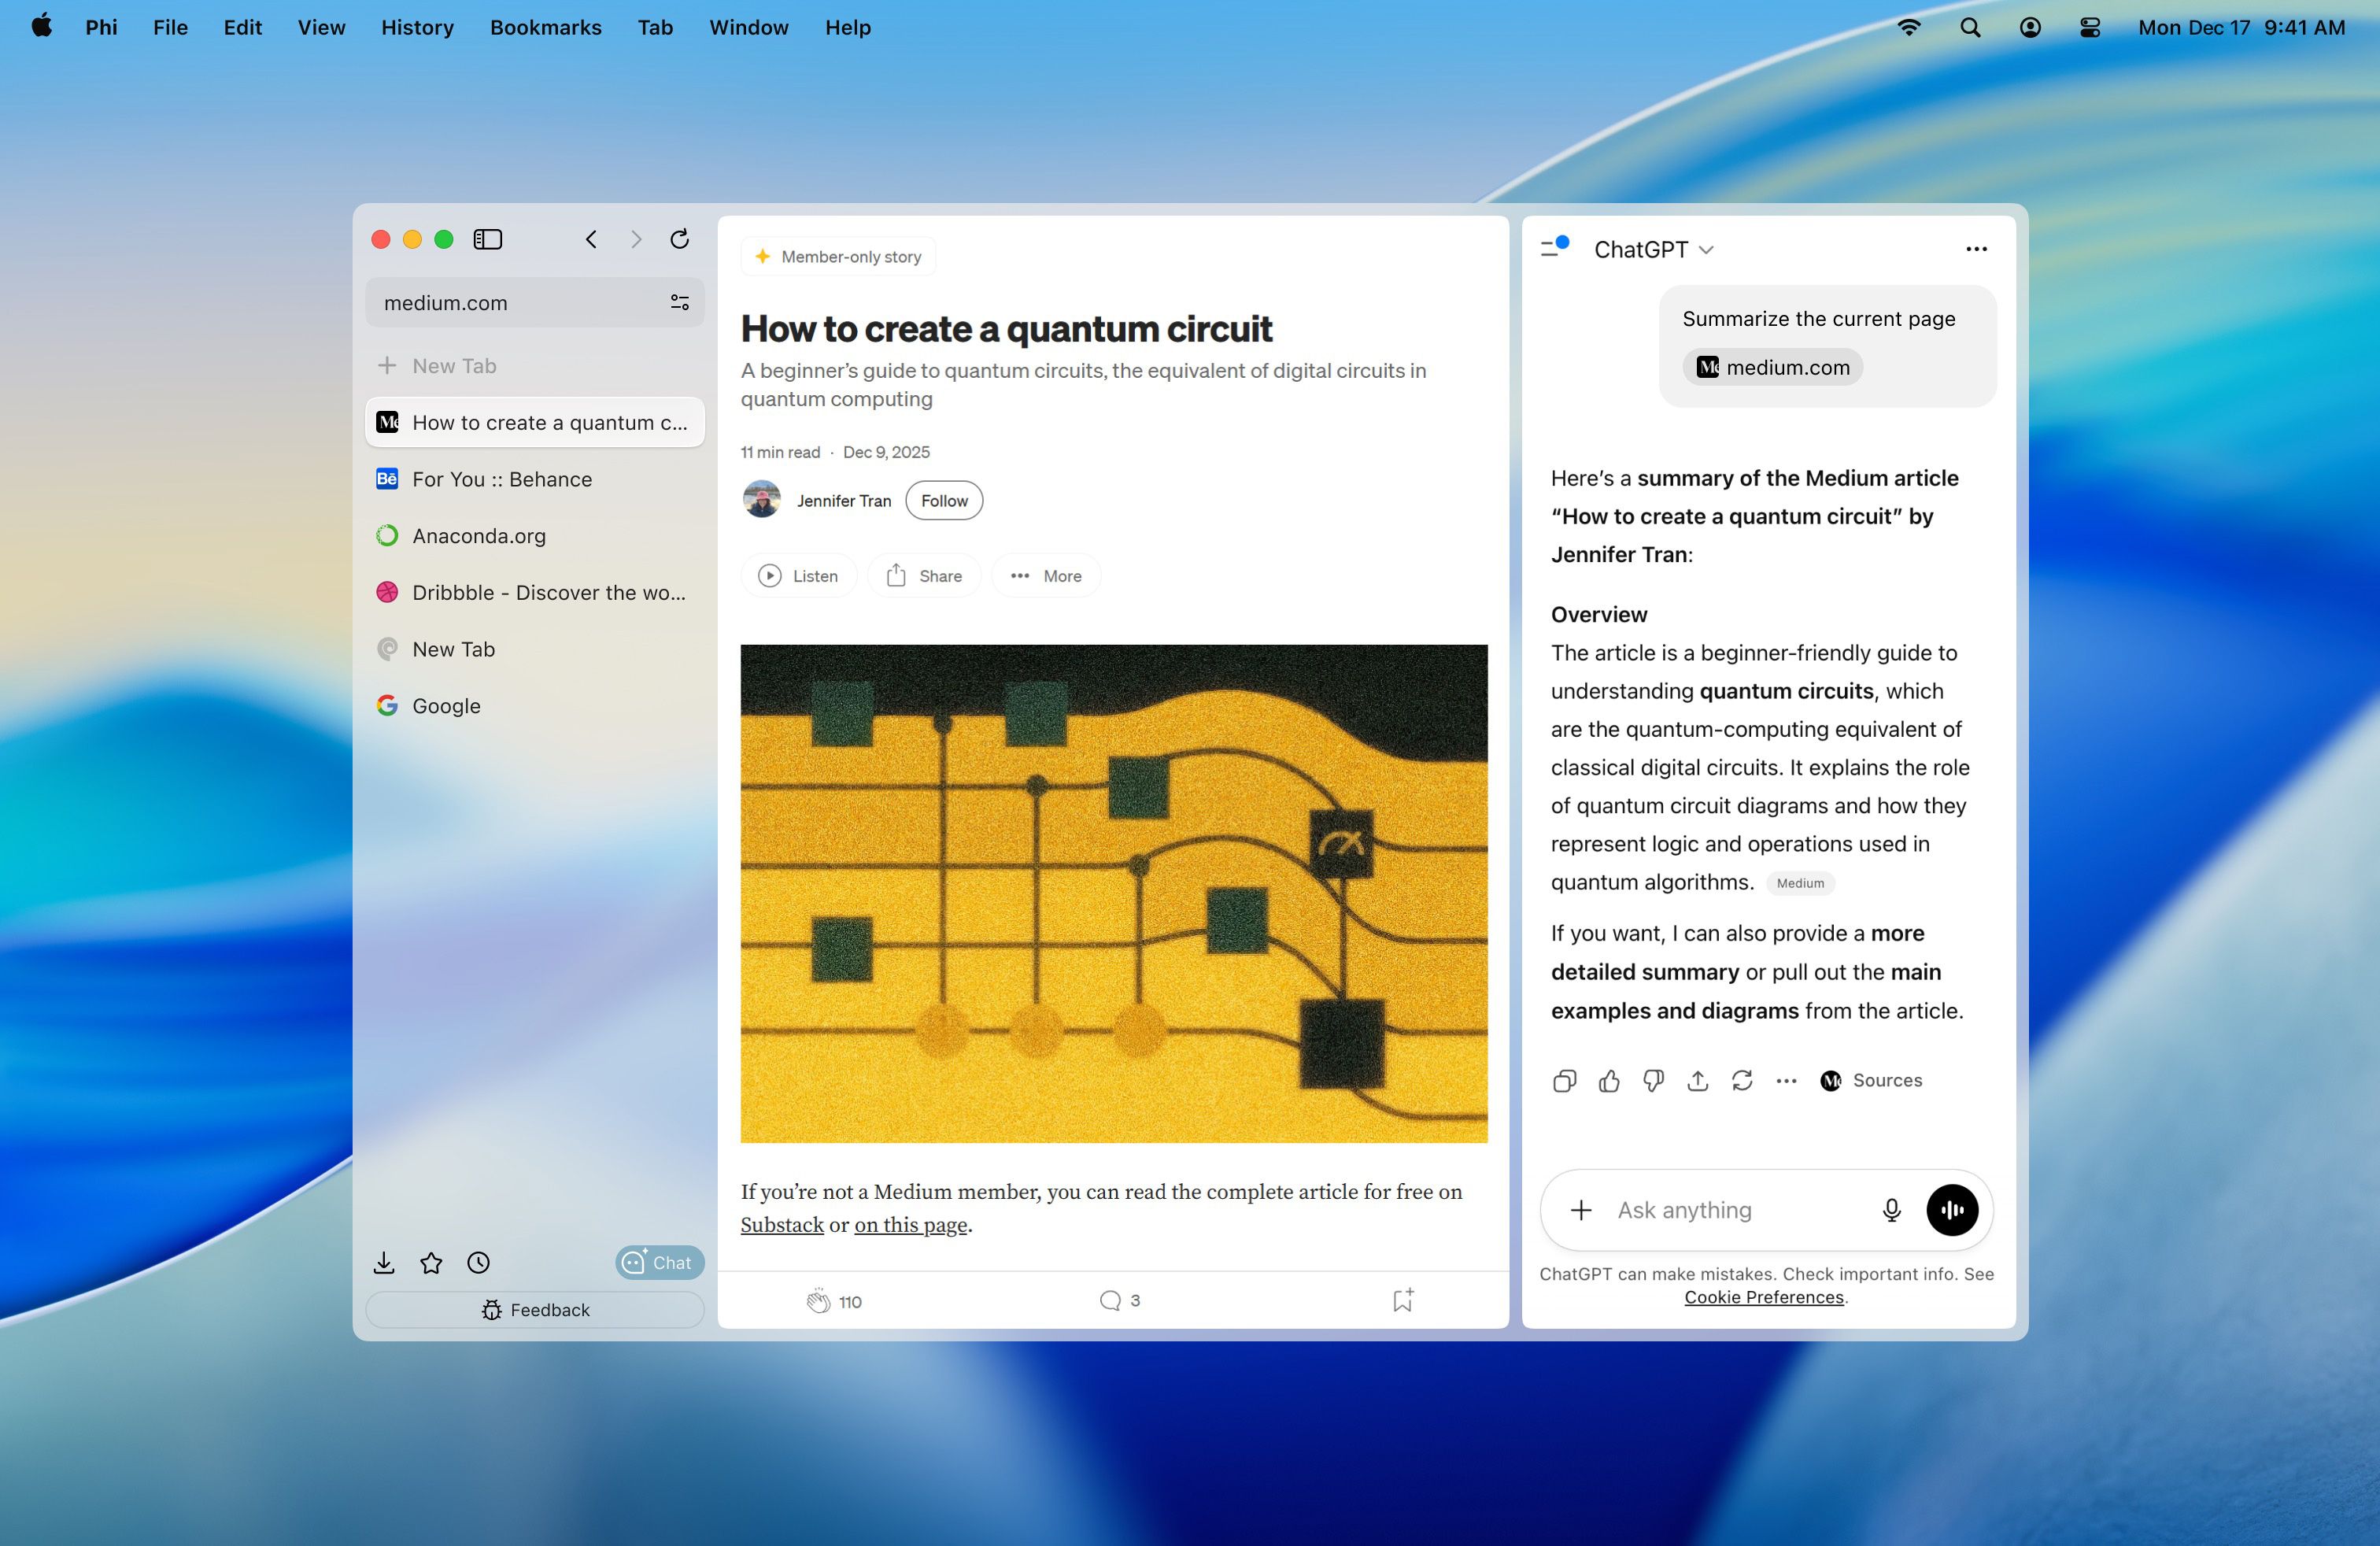Screen dimensions: 2380x1546
Task: Open history clock icon in sidebar
Action: tap(479, 1263)
